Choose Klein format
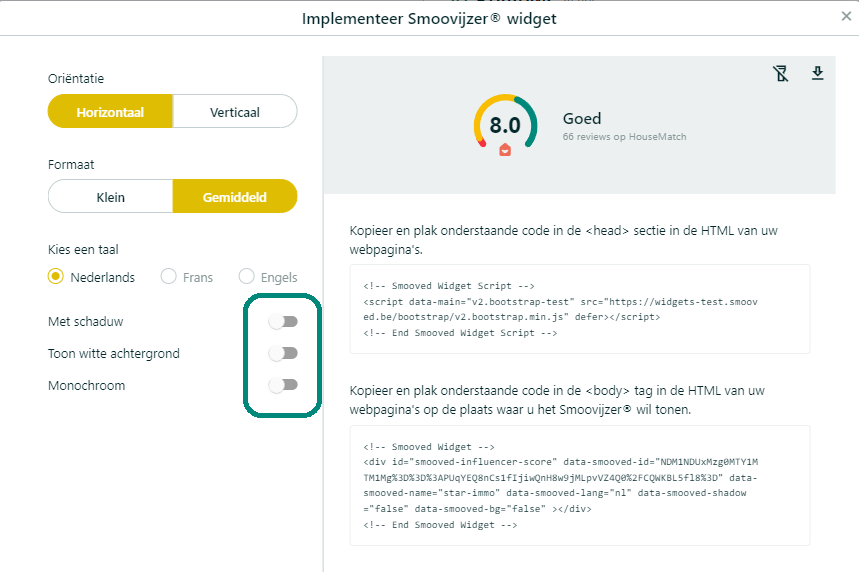The image size is (859, 580). click(110, 197)
